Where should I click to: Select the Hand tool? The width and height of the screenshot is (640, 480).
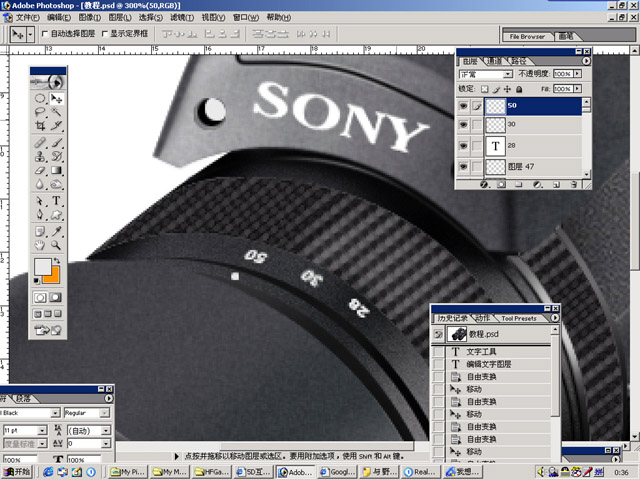(x=40, y=245)
